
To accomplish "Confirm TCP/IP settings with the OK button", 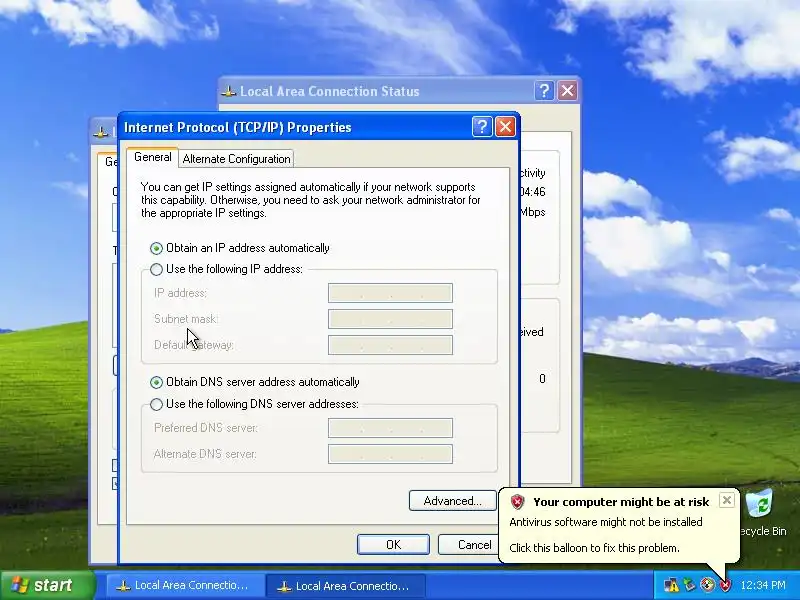I will coord(393,545).
